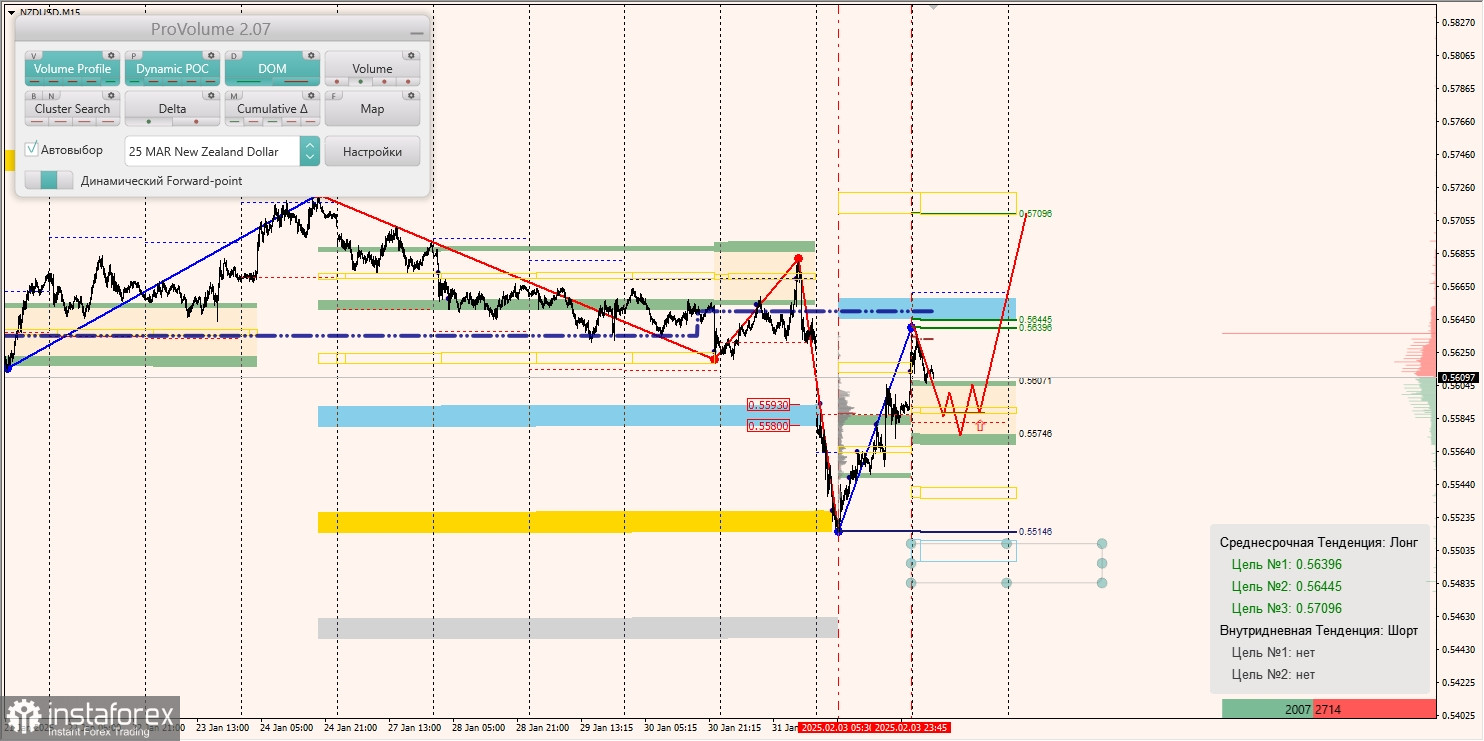
Task: Click Цель №1: 0.56396 in info panel
Action: (x=1287, y=564)
